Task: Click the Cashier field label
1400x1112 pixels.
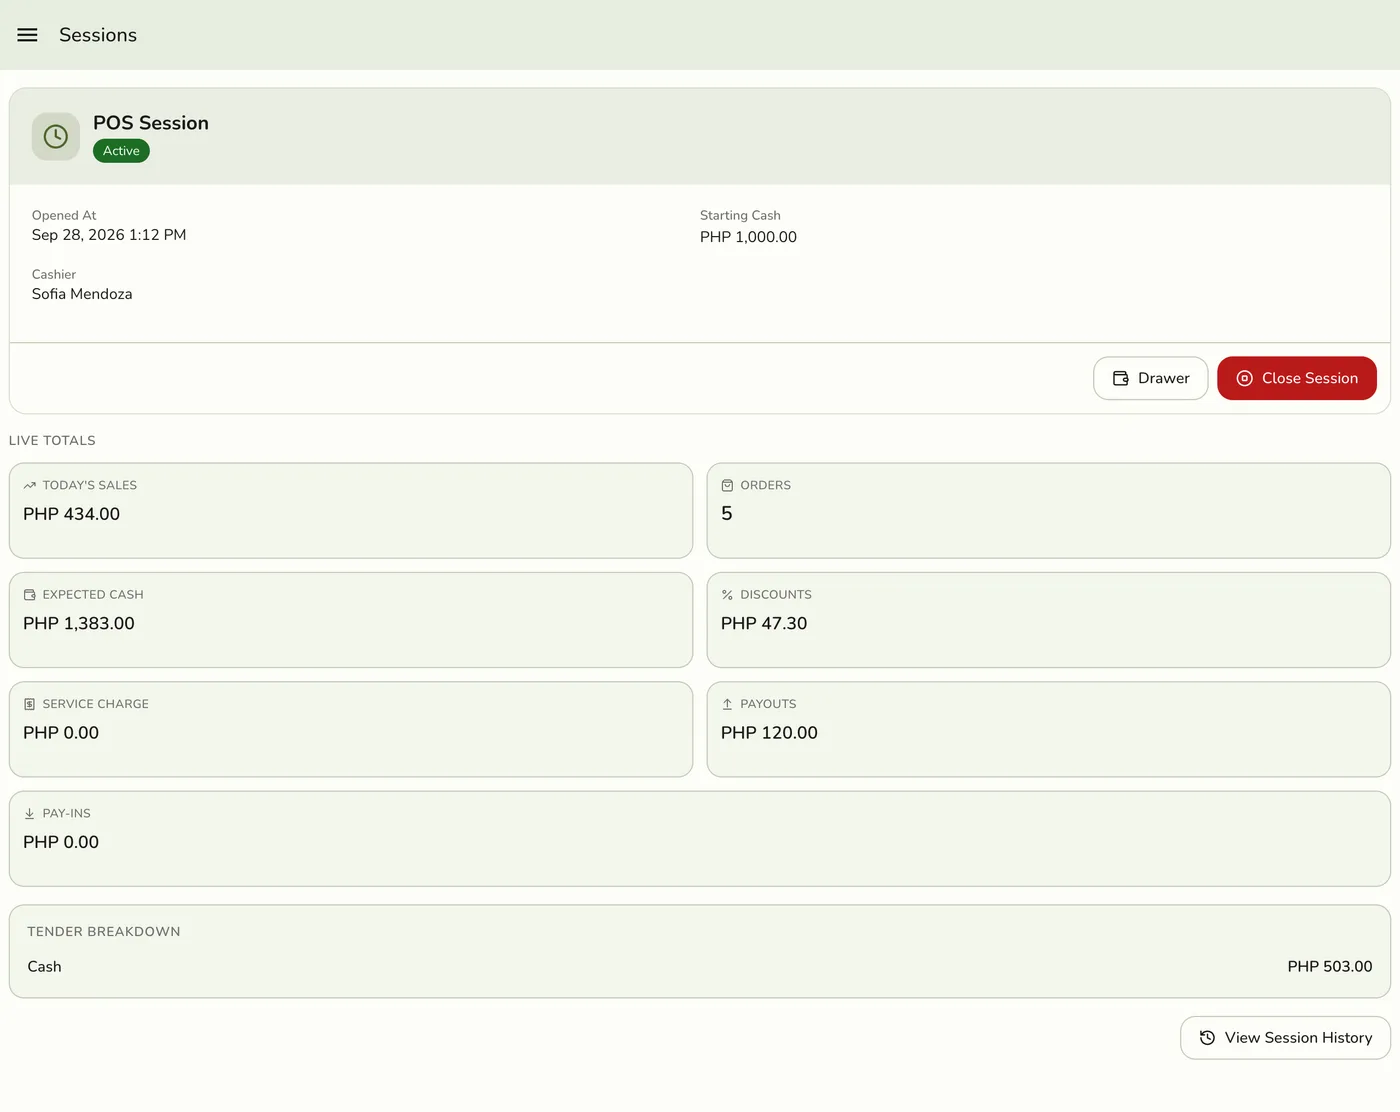Action: (54, 275)
